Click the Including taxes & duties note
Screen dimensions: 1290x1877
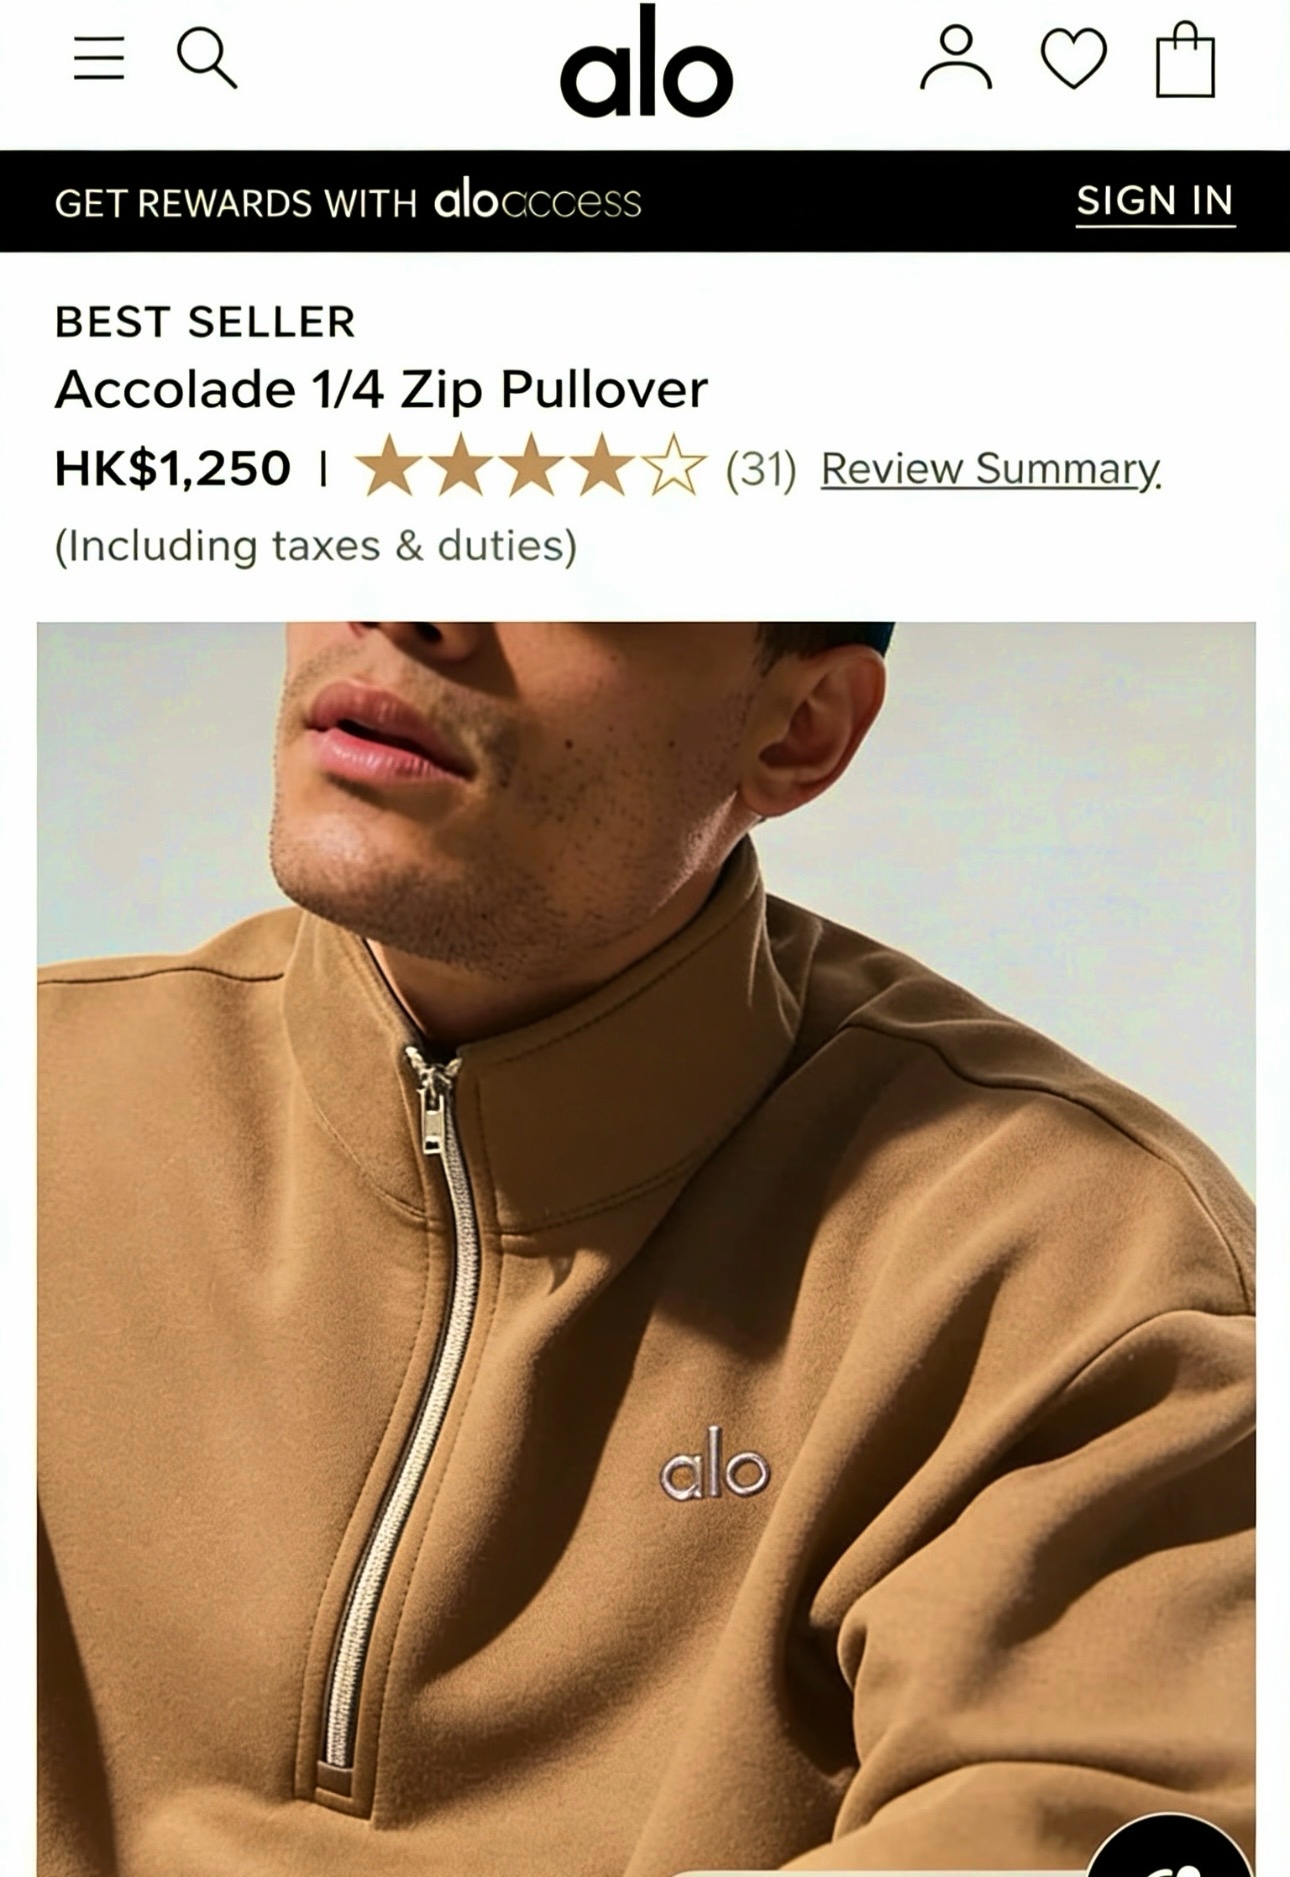pyautogui.click(x=316, y=546)
